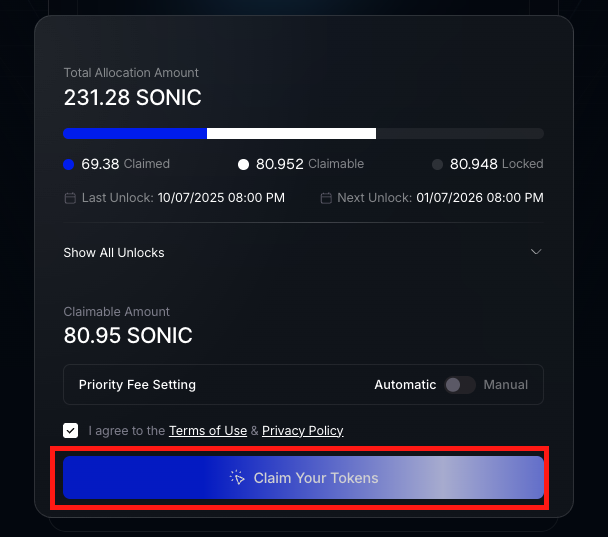Open the Privacy Policy link

click(303, 431)
